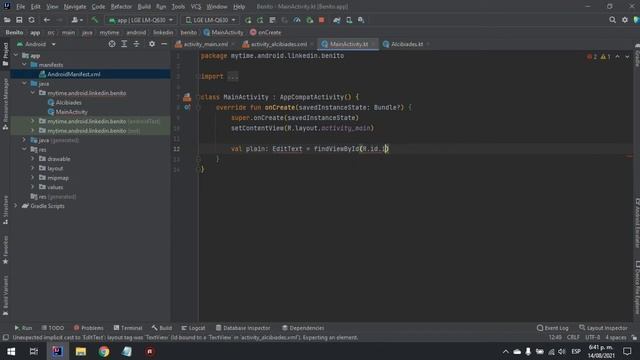Switch to activity_main.xml tab
The width and height of the screenshot is (640, 360).
click(205, 44)
